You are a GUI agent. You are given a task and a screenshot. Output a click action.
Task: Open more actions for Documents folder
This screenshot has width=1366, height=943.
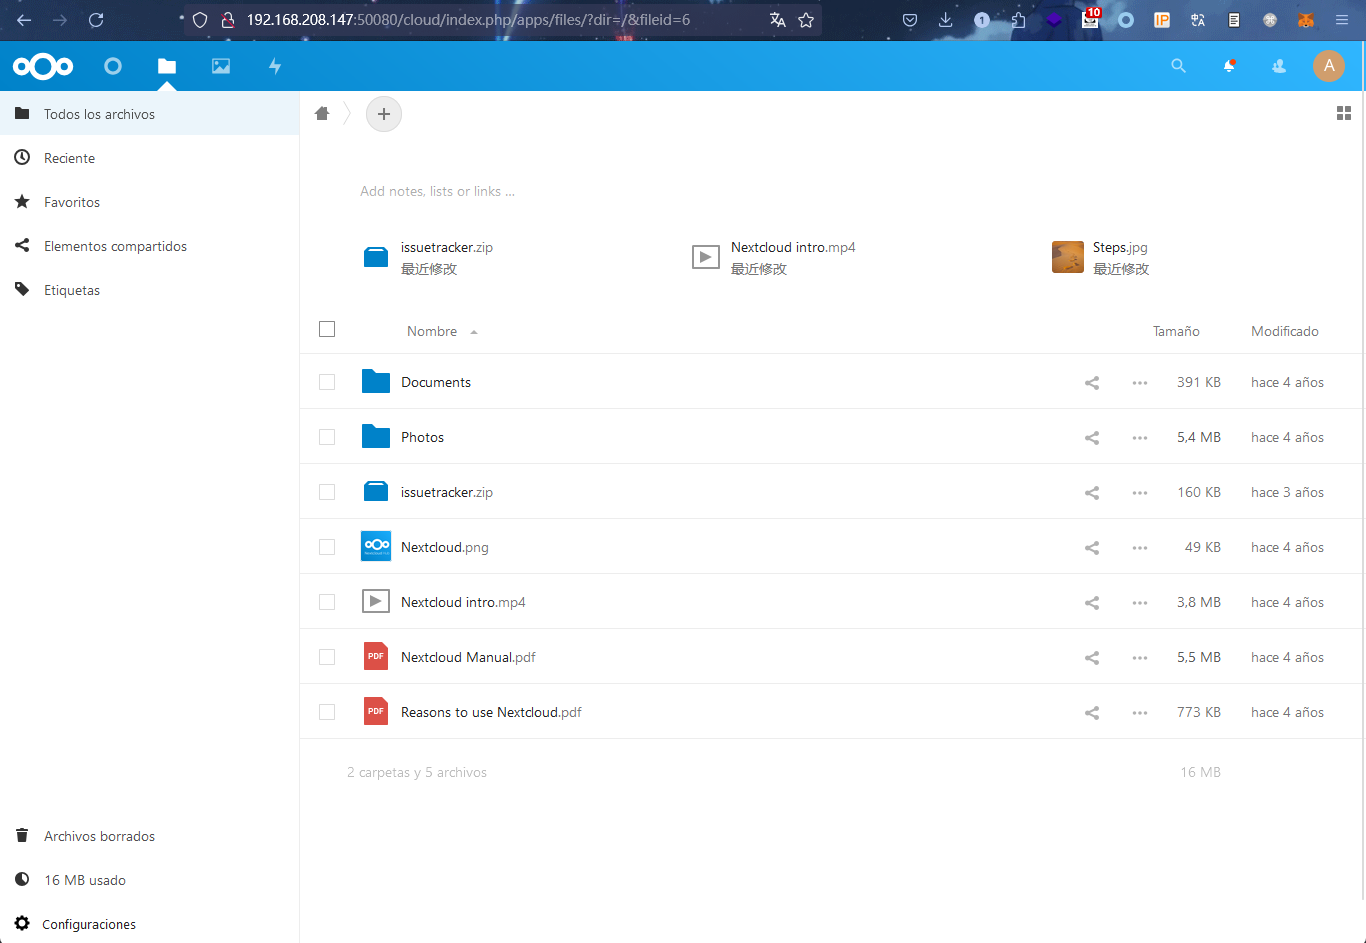click(x=1140, y=382)
